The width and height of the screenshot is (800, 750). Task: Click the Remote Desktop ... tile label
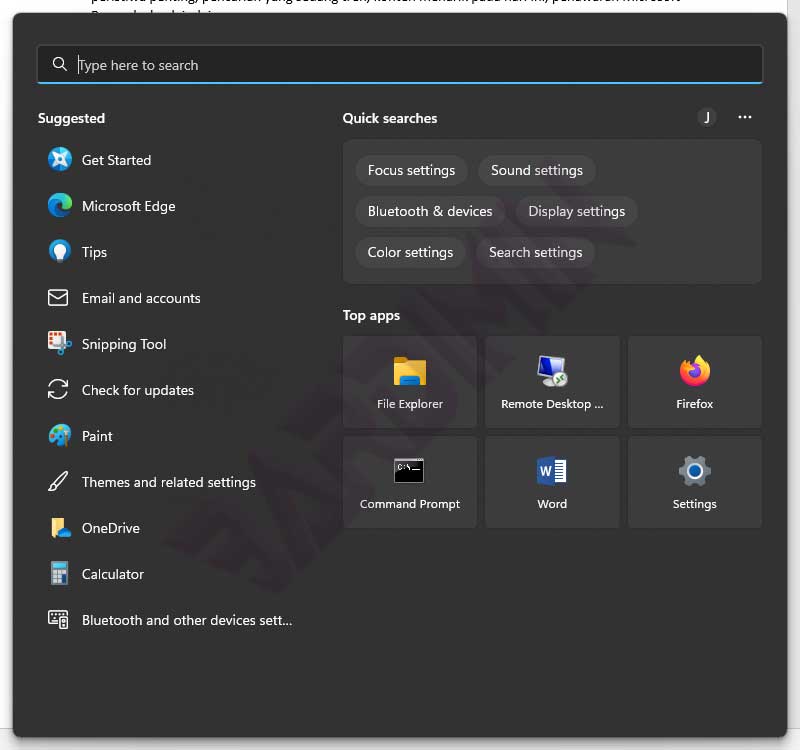coord(552,404)
